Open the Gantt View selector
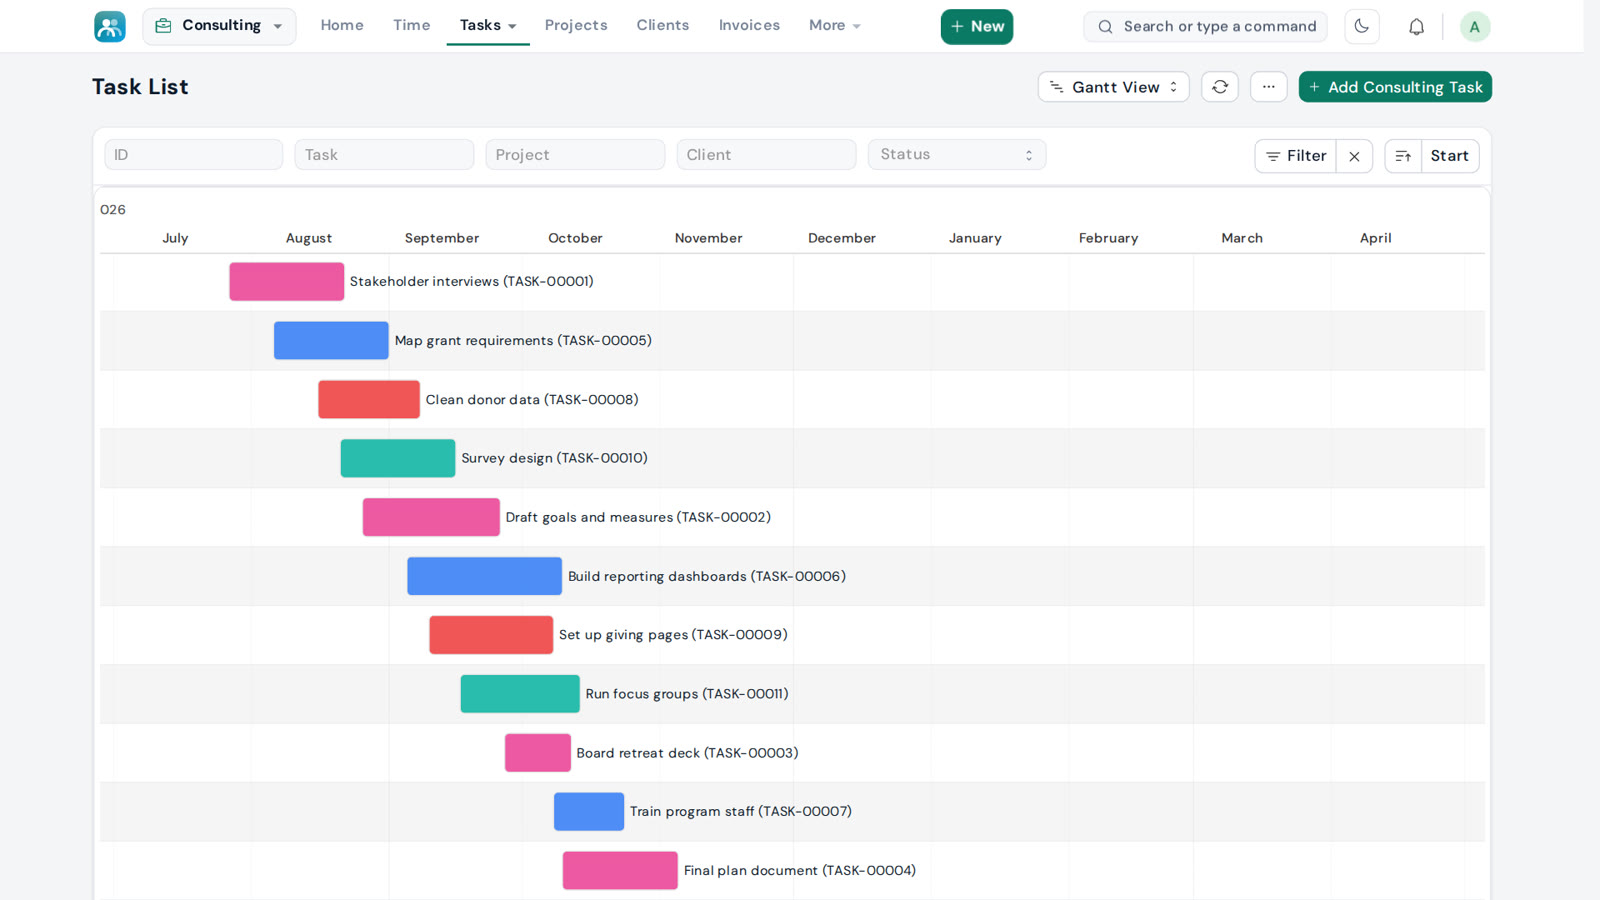The height and width of the screenshot is (900, 1600). (x=1113, y=87)
